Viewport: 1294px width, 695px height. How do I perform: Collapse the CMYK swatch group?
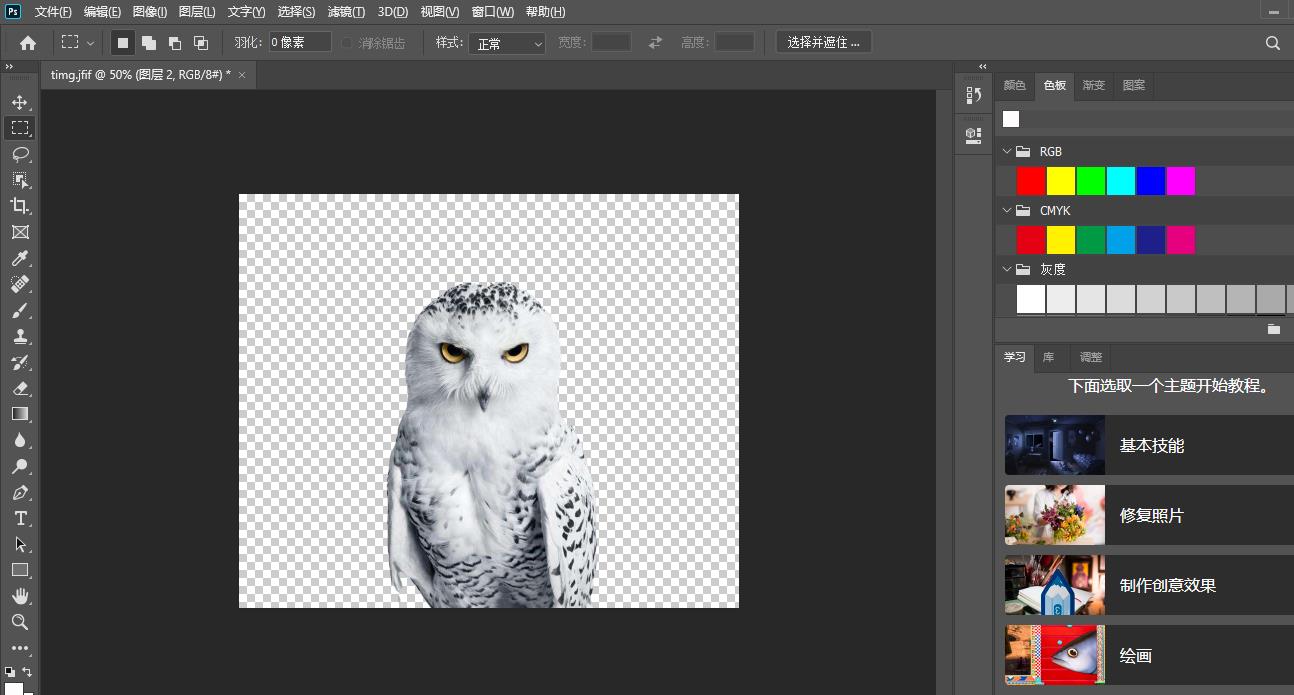[1007, 211]
